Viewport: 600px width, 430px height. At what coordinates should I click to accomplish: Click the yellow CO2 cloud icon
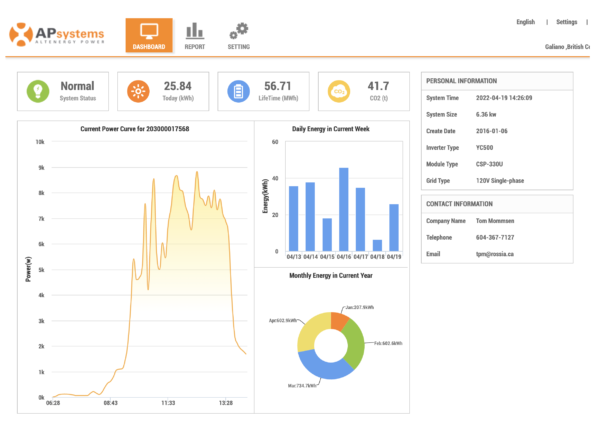click(x=338, y=92)
